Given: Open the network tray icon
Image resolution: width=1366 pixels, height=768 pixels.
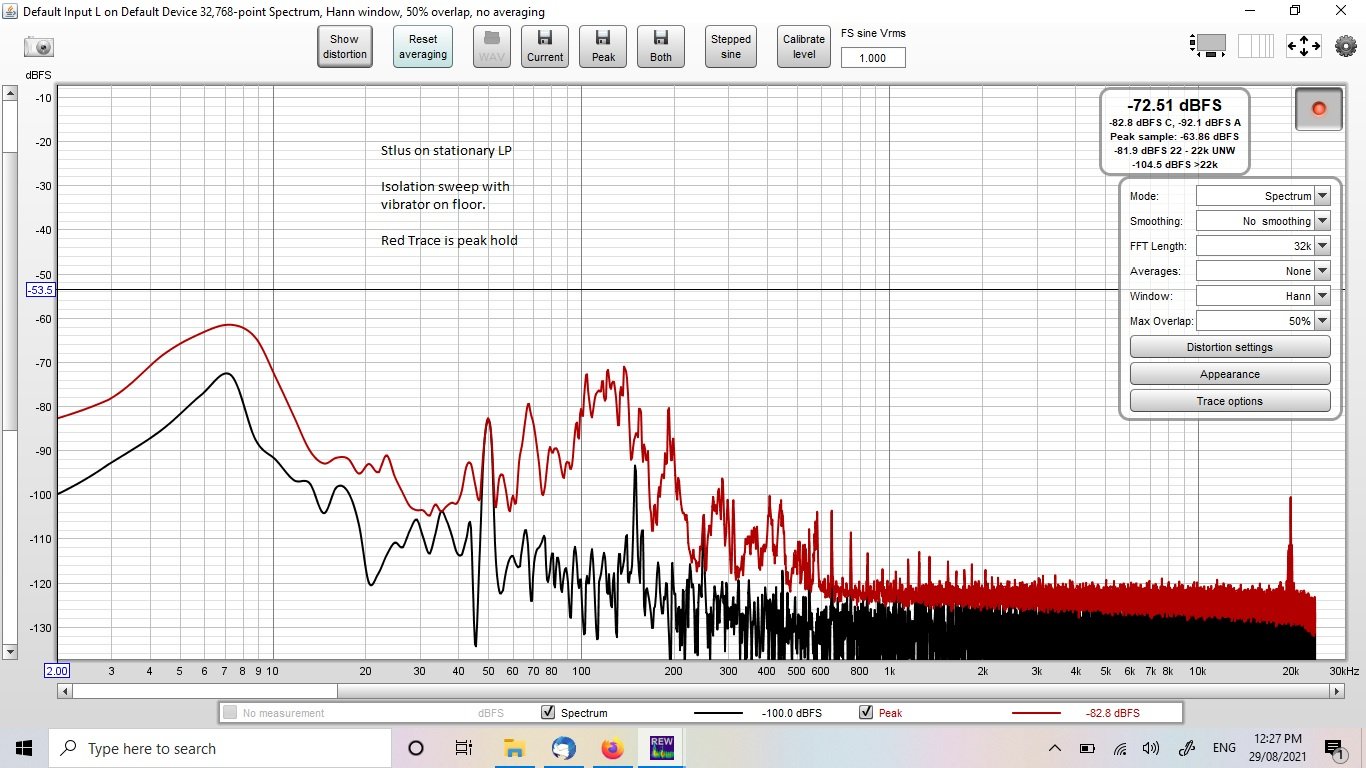Looking at the screenshot, I should tap(1120, 748).
